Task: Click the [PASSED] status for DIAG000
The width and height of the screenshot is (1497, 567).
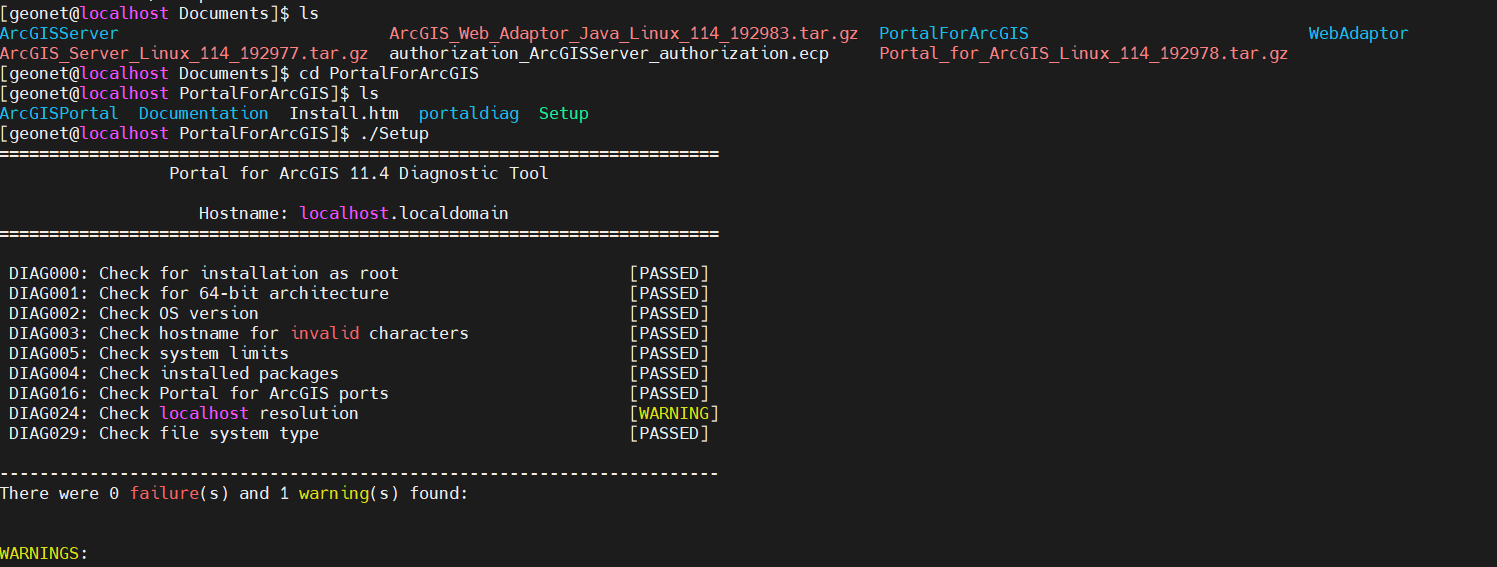Action: tap(669, 274)
